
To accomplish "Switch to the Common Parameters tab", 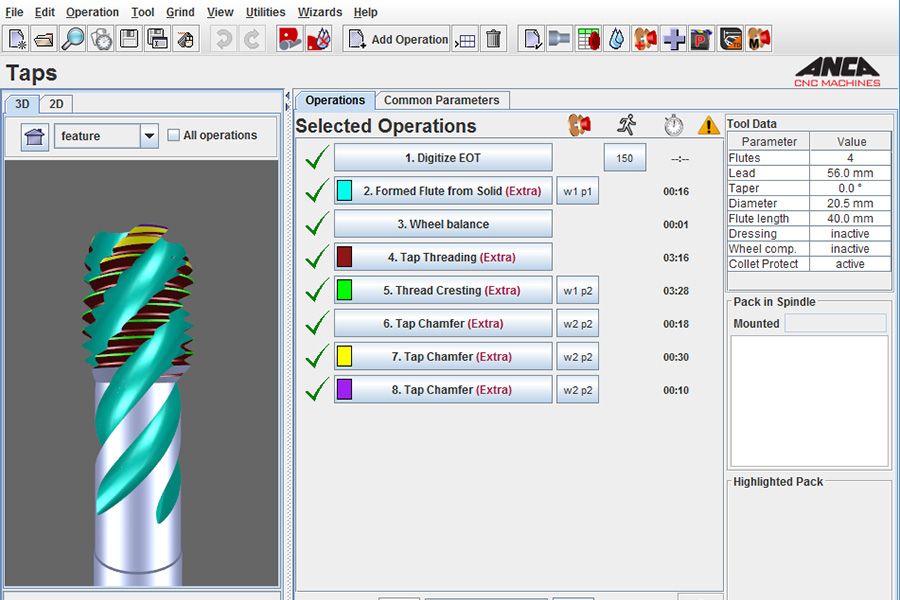I will coord(441,100).
